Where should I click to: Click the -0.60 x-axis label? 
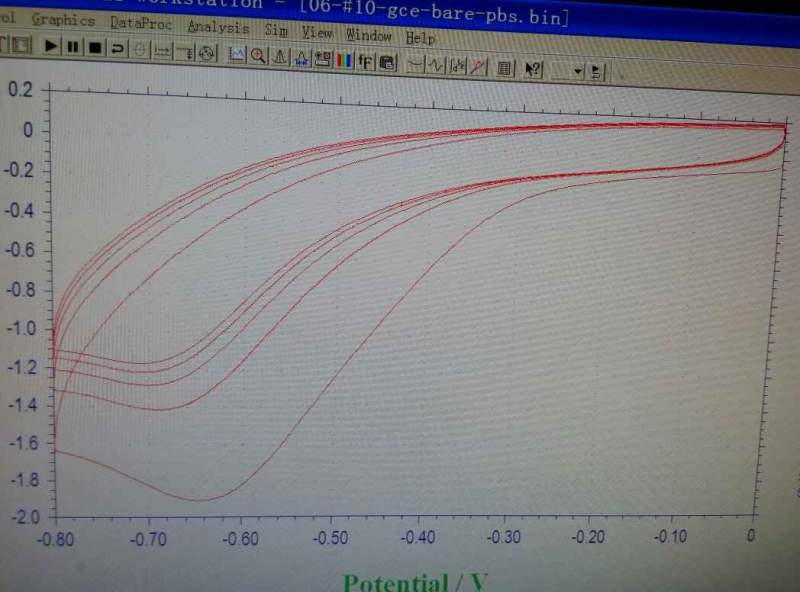click(240, 538)
